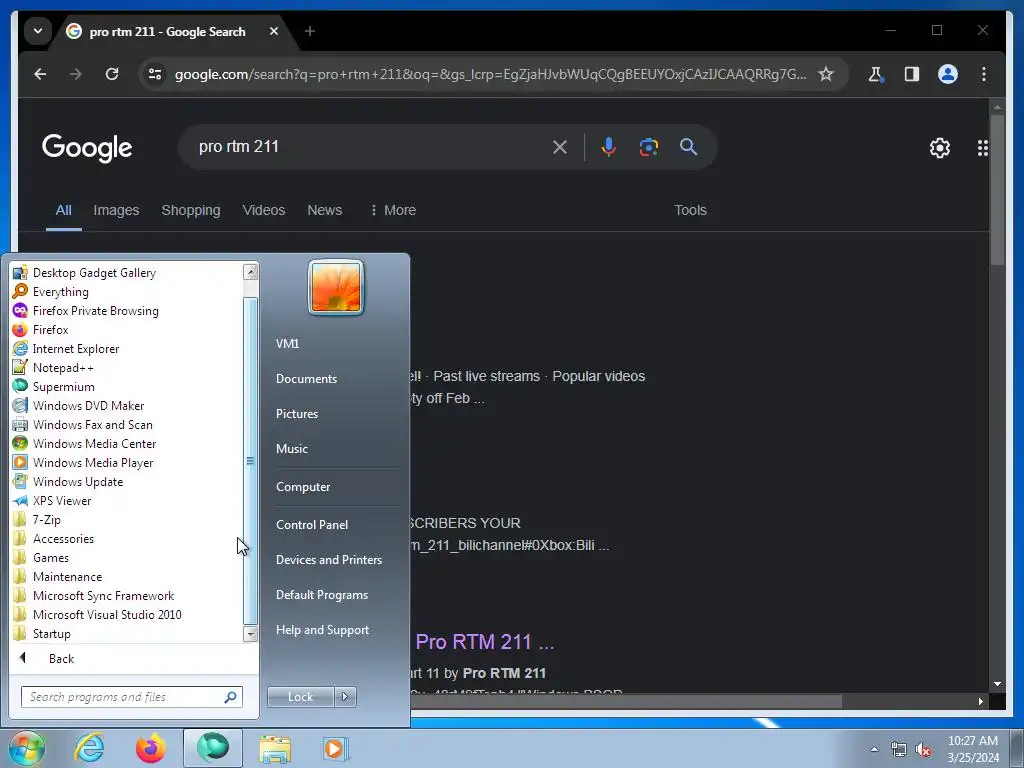Open Windows Update

click(x=78, y=481)
